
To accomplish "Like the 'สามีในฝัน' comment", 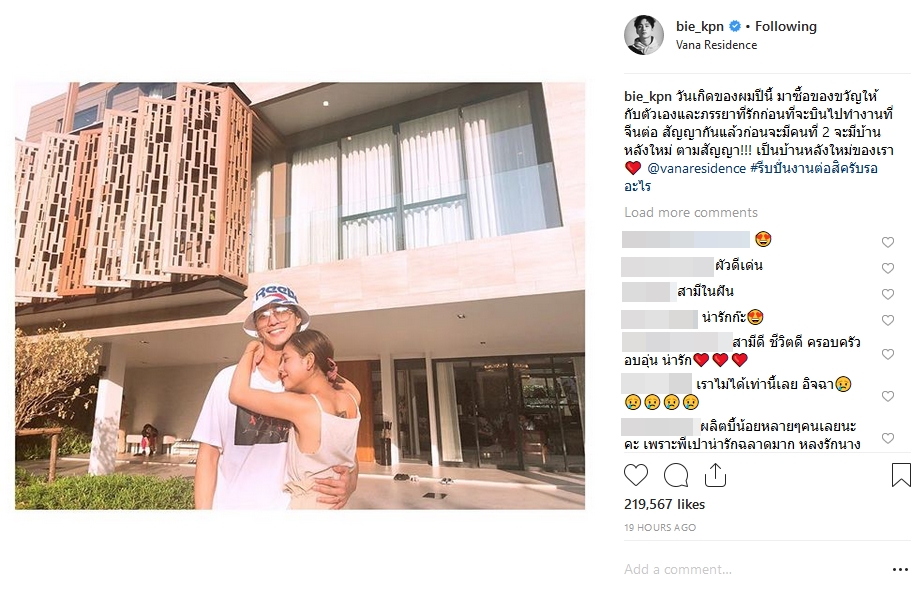I will [x=888, y=294].
